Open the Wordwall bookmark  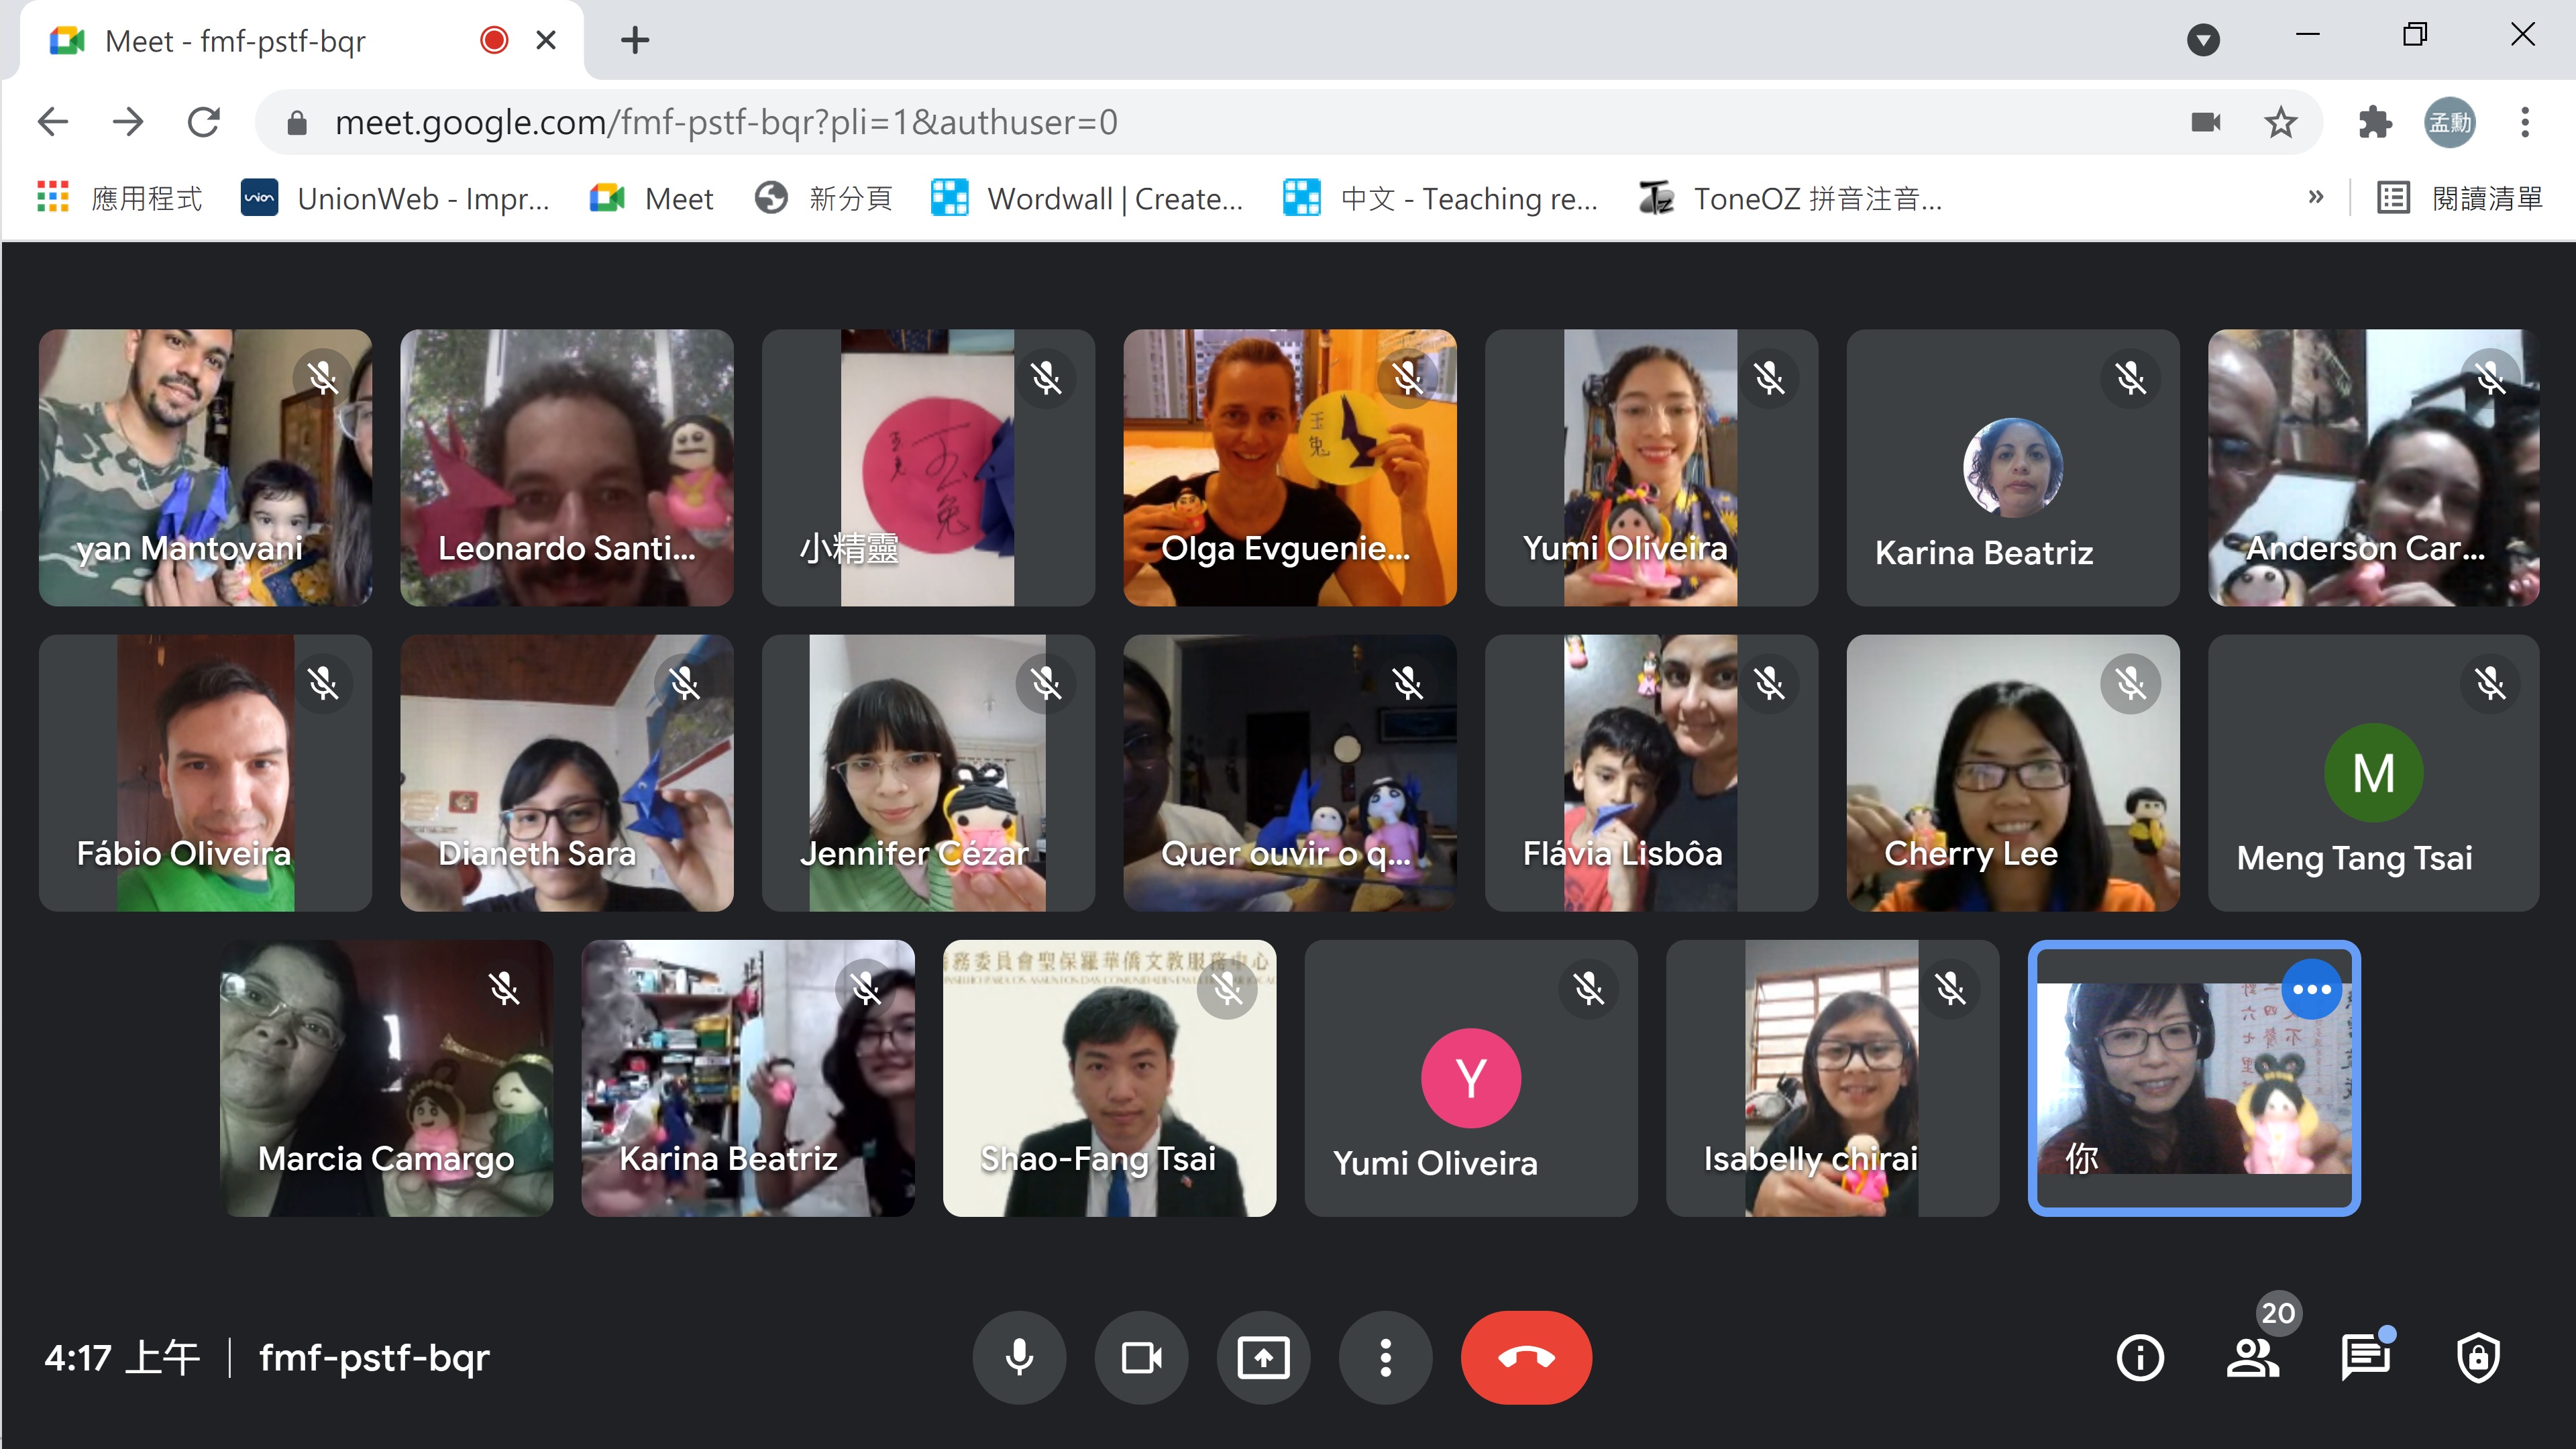1087,198
